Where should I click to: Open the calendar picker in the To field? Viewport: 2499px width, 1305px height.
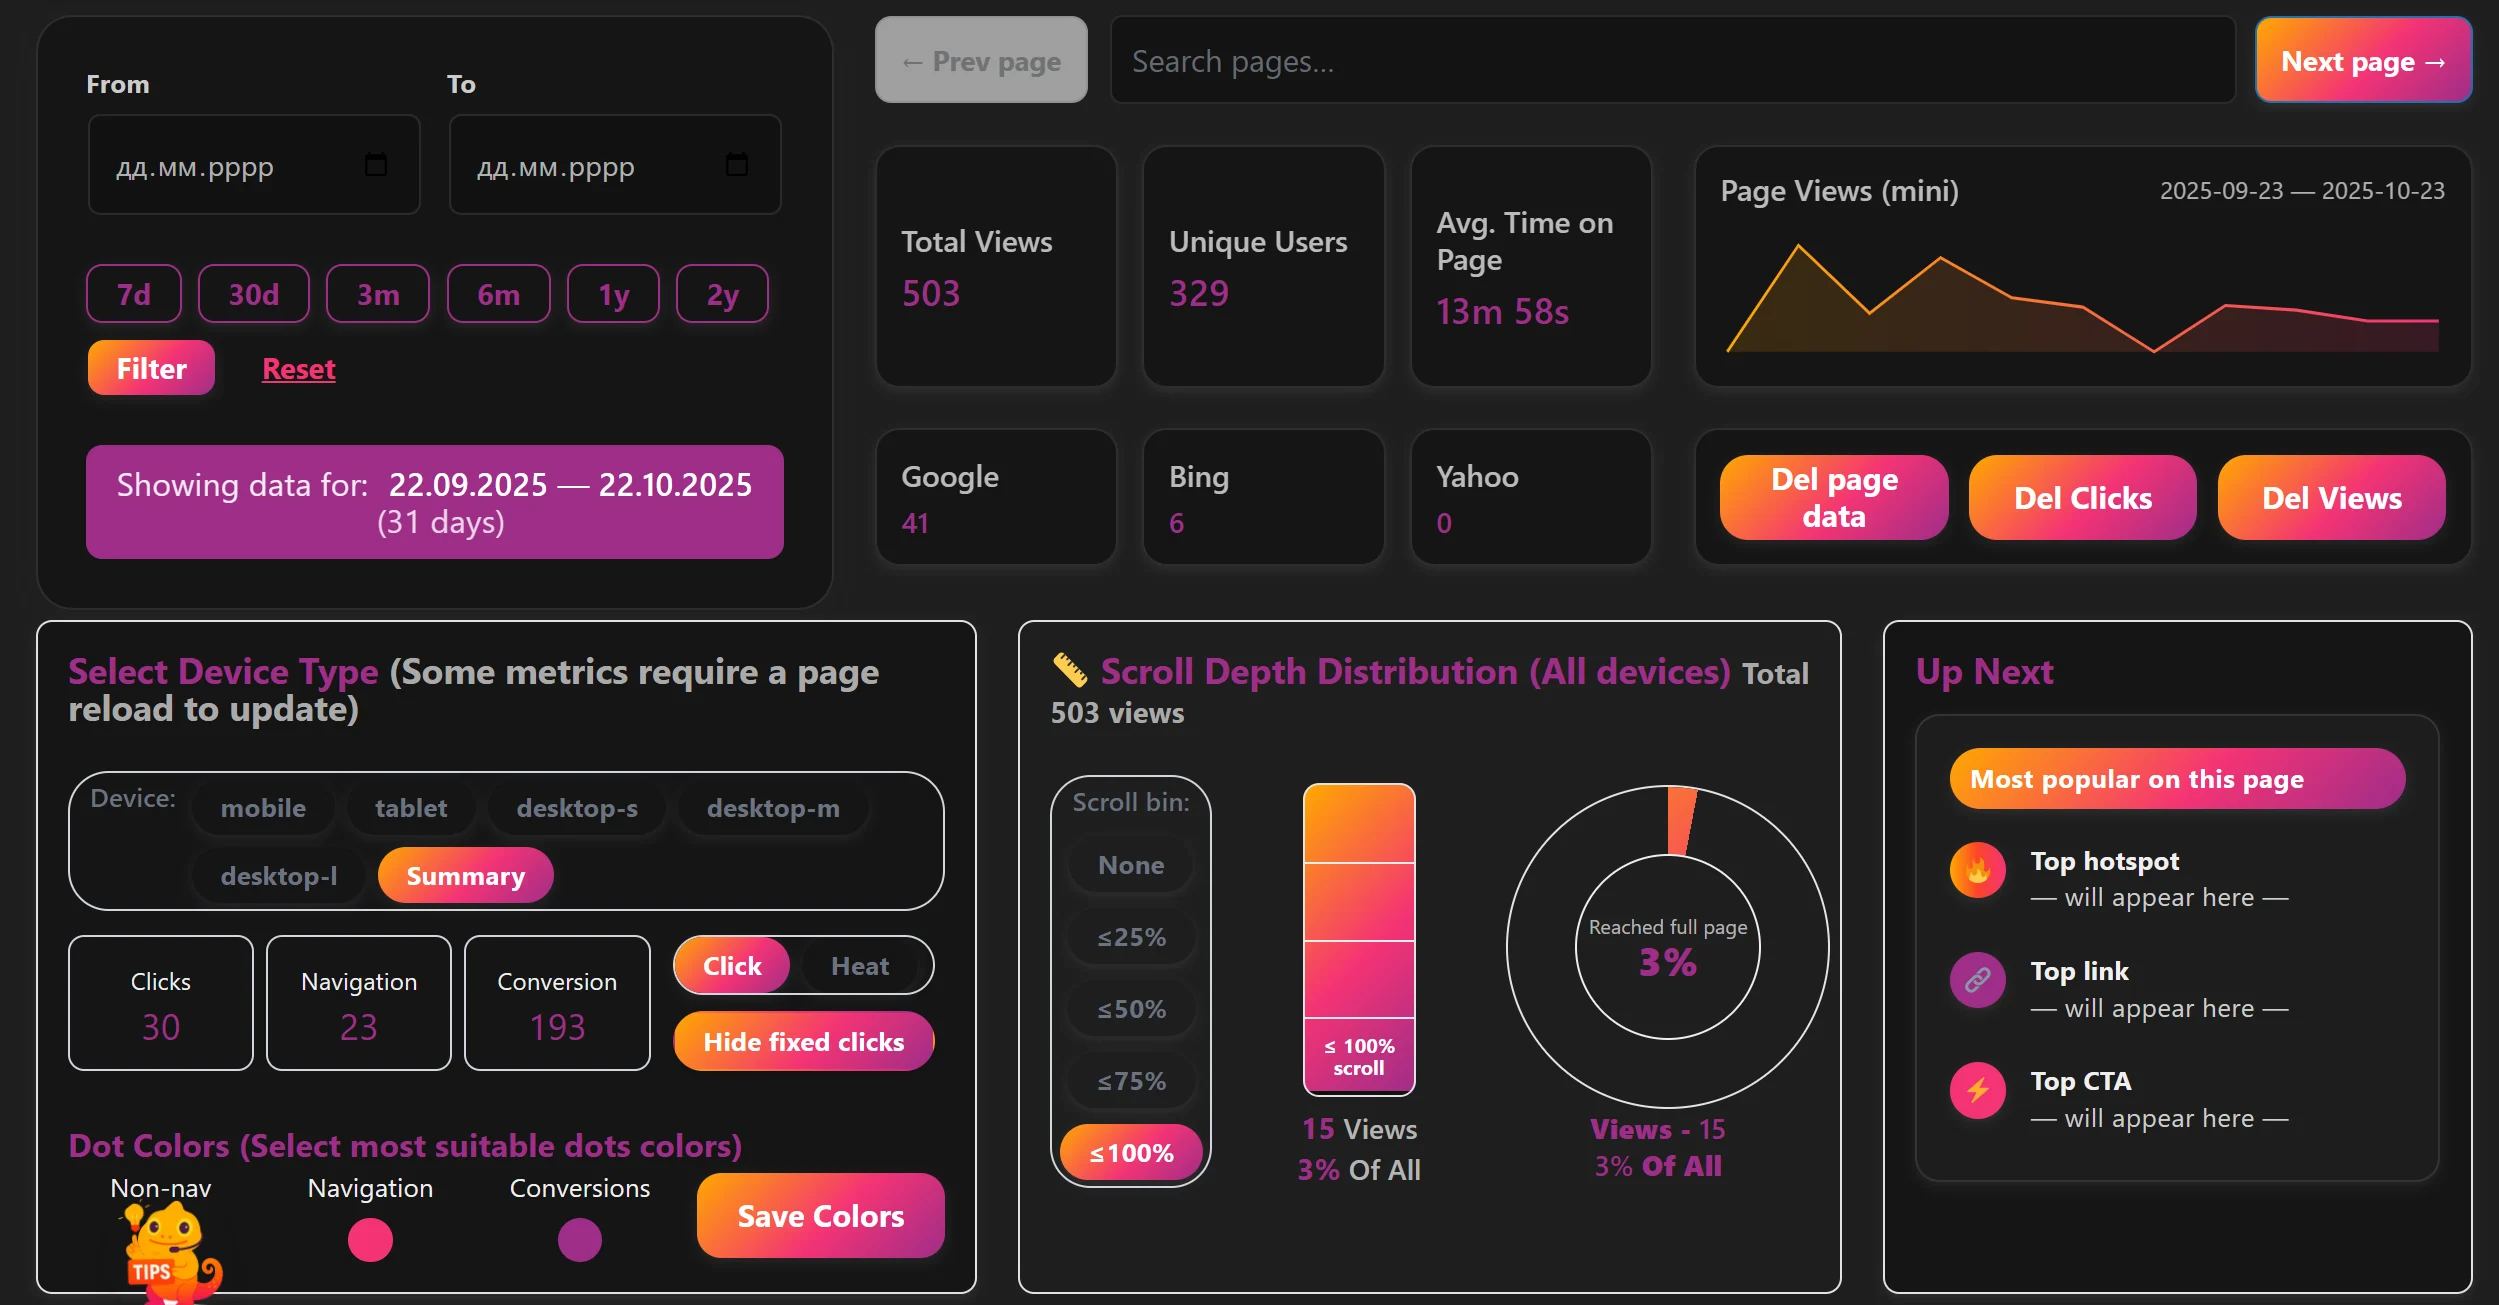[x=735, y=163]
